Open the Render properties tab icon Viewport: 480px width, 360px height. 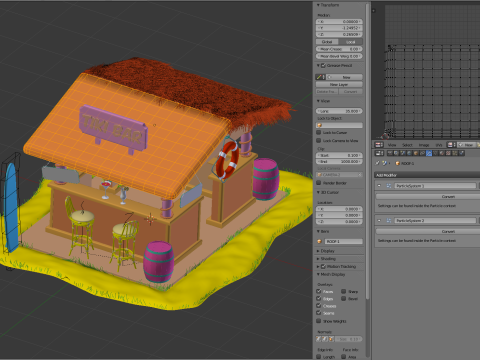point(390,153)
